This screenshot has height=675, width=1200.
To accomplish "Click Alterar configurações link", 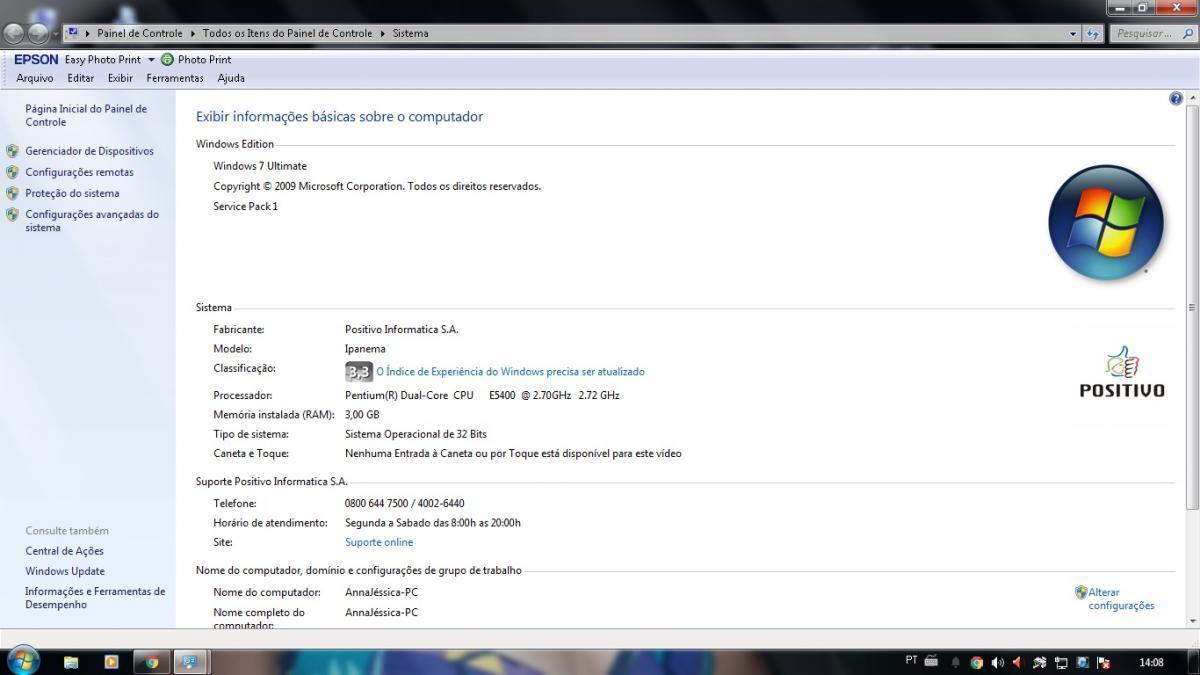I will pos(1121,599).
